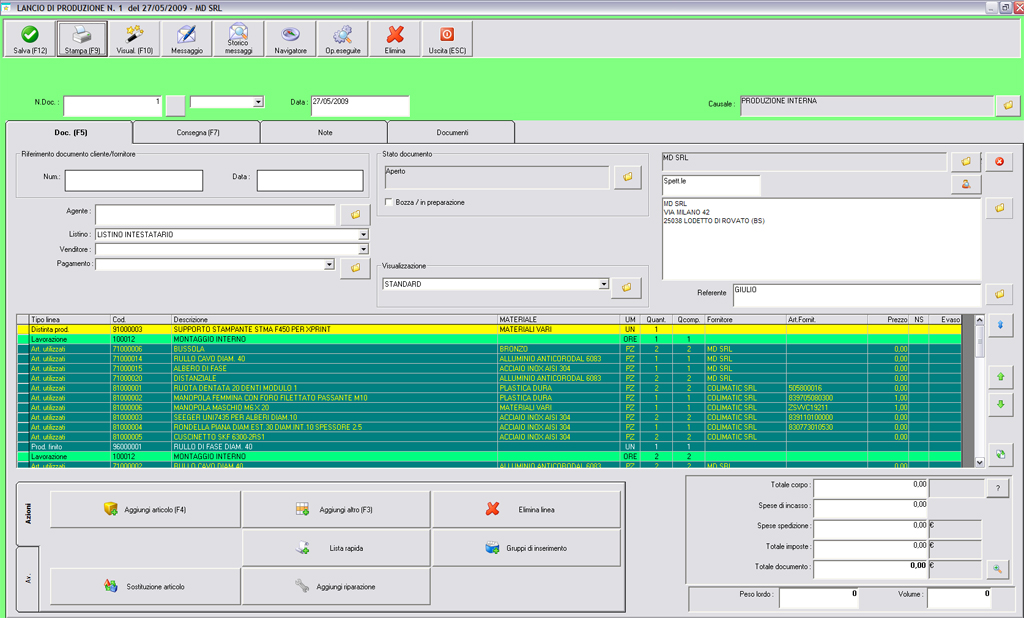Click the Peso lordo field
This screenshot has height=618, width=1024.
818,597
